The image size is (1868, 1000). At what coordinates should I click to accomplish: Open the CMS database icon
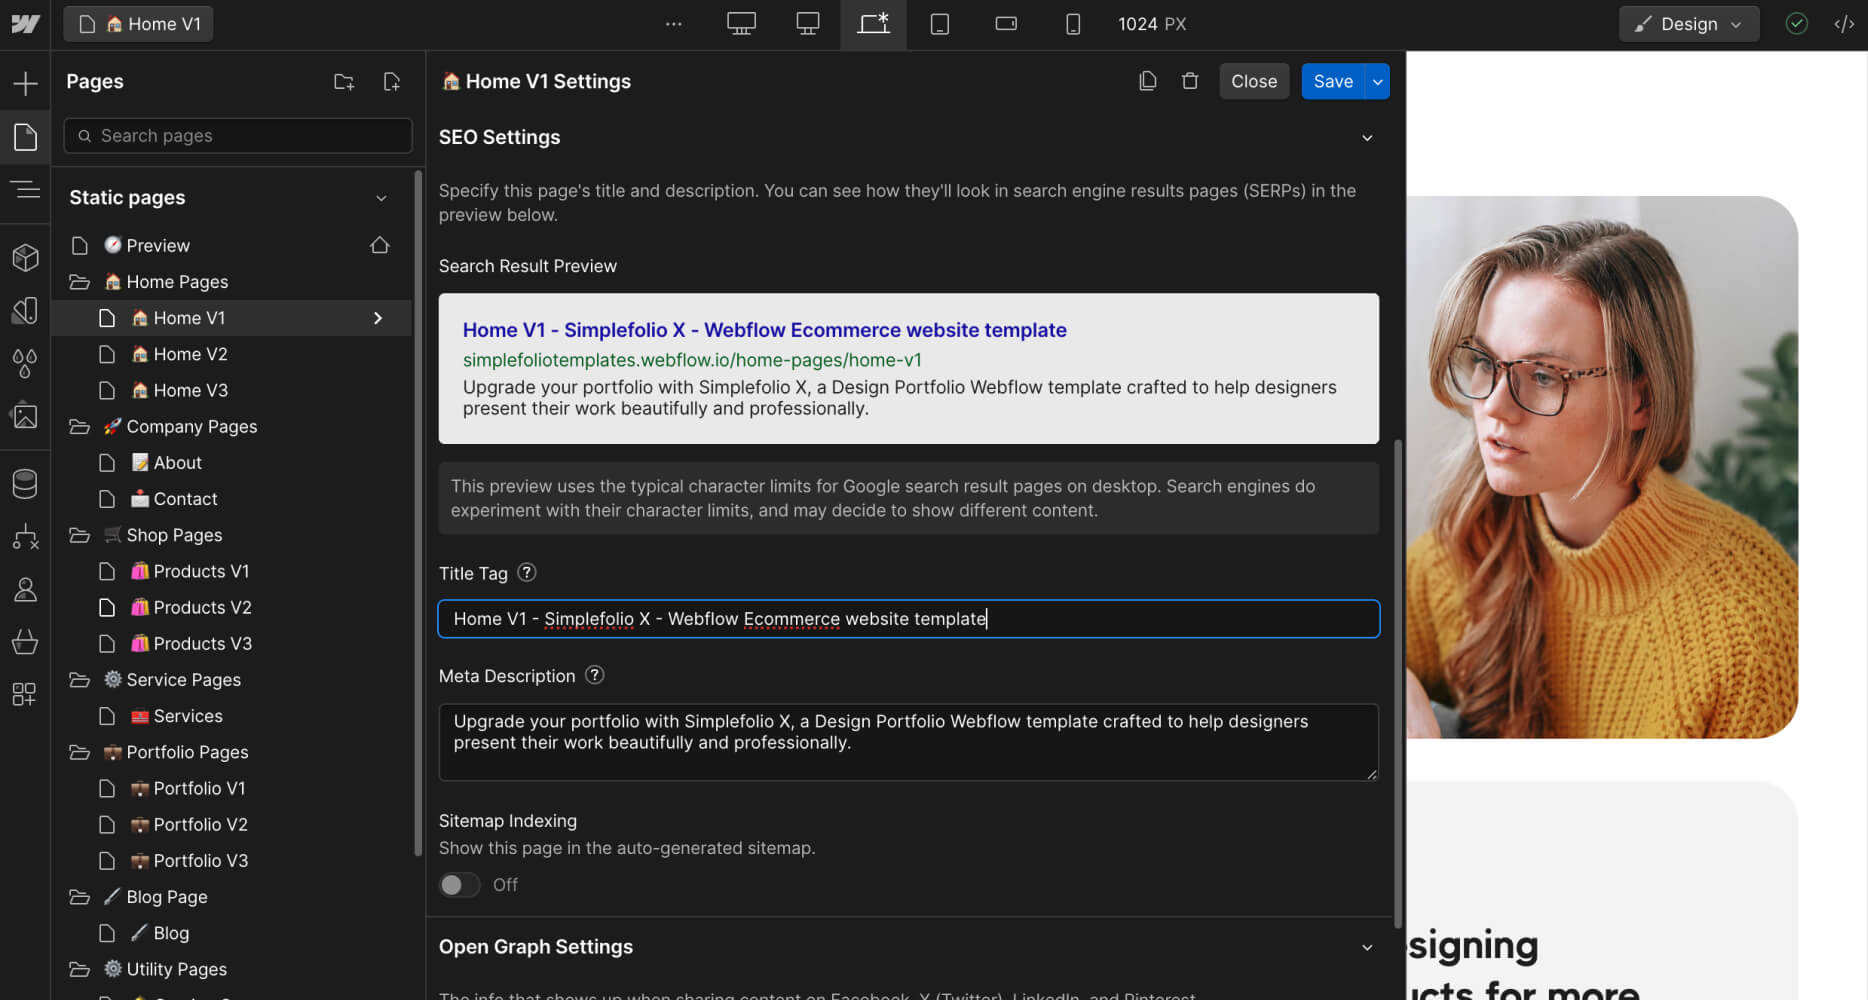point(25,484)
